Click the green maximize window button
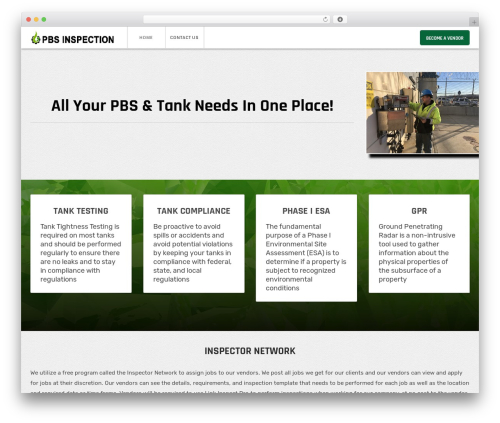Viewport: 500px width, 423px height. 44,20
